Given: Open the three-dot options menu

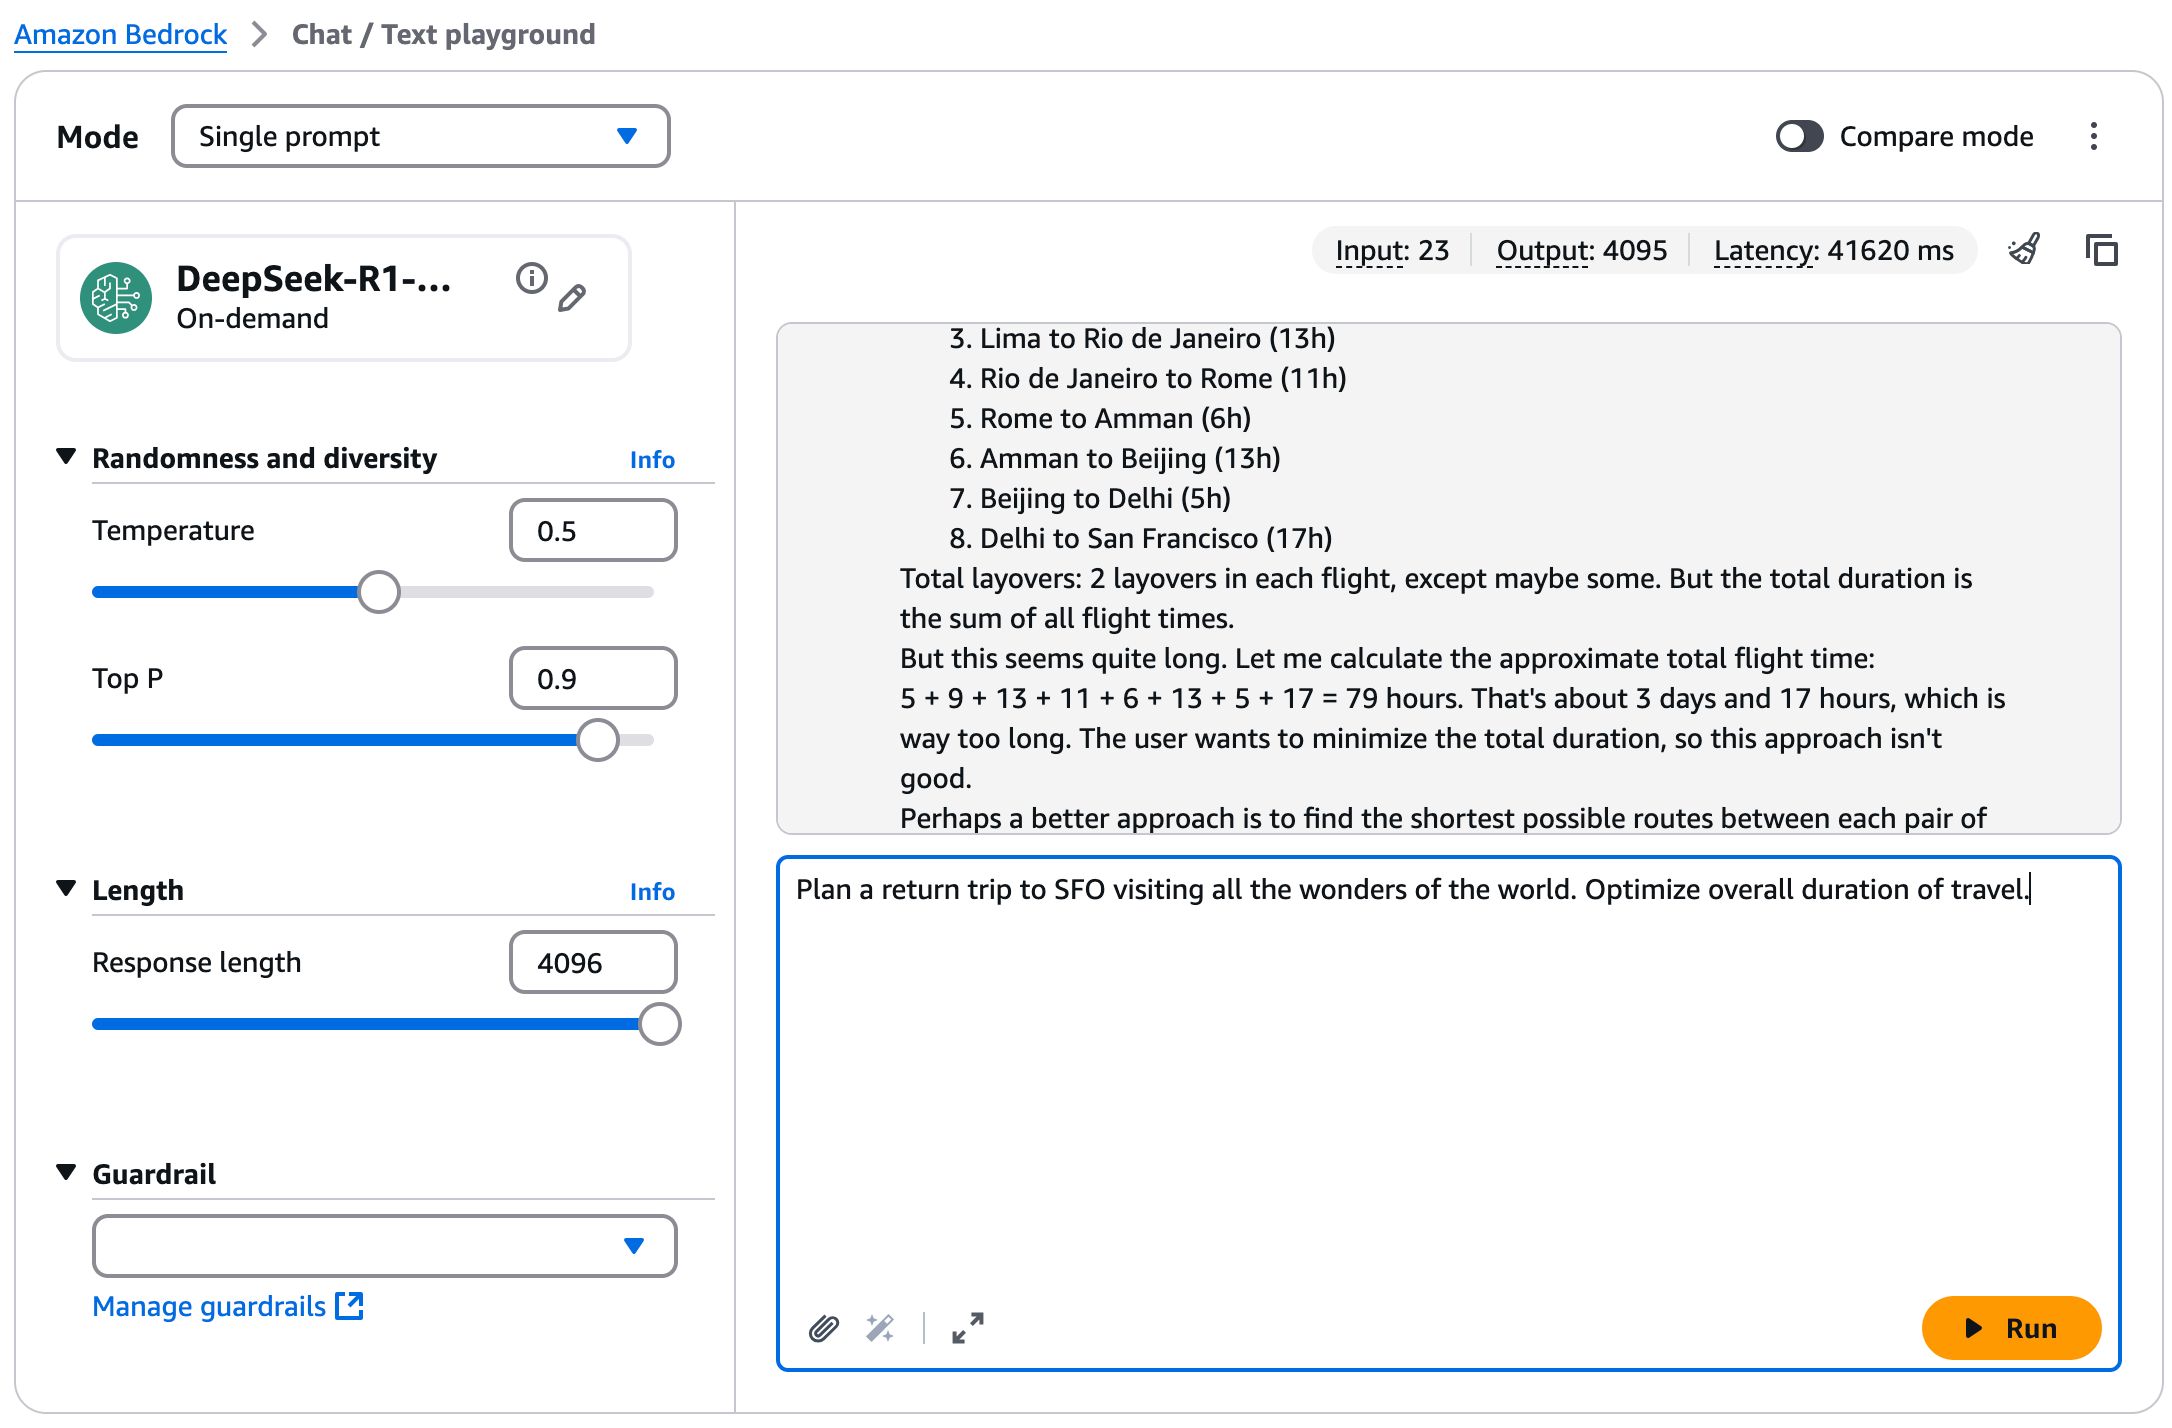Looking at the screenshot, I should click(x=2093, y=136).
